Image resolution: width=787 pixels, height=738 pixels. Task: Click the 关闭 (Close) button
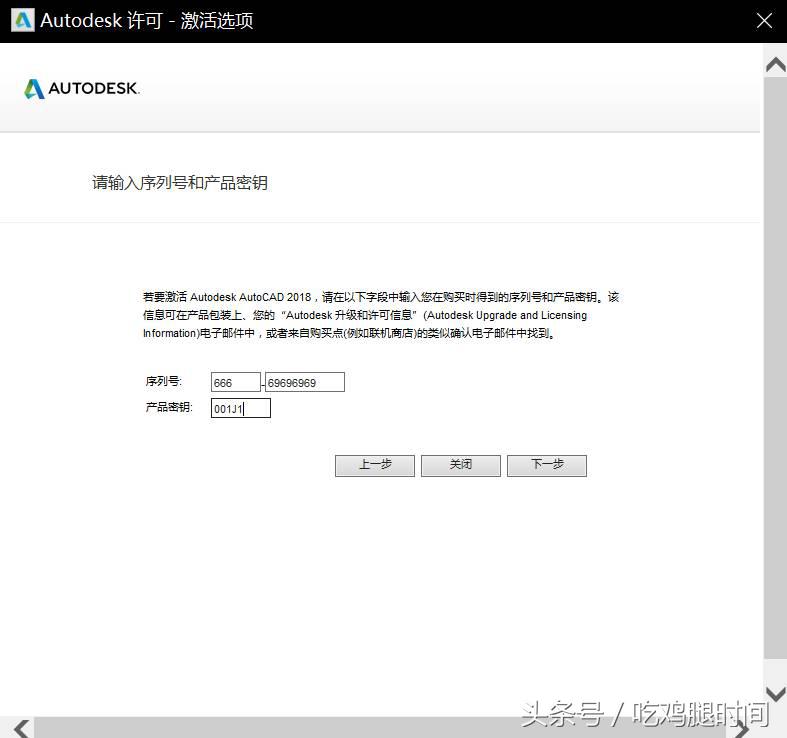(461, 465)
